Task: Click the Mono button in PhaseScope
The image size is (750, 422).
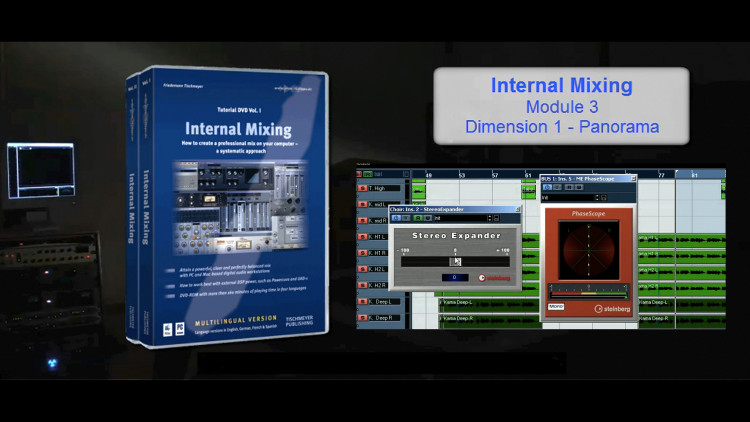Action: (556, 307)
